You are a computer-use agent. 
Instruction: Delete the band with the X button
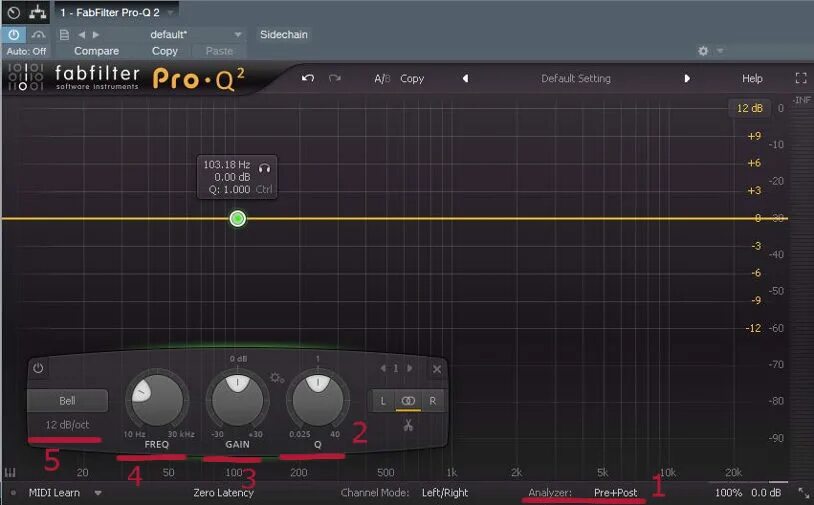[437, 369]
